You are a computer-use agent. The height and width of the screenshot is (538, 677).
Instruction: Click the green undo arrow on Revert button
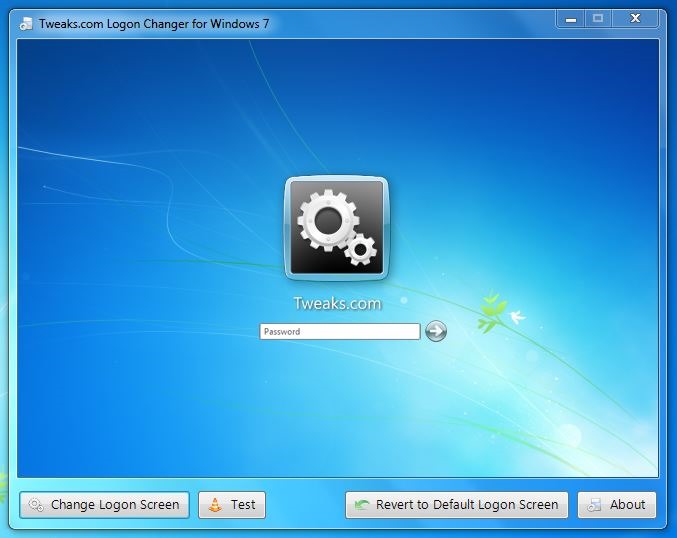(361, 505)
